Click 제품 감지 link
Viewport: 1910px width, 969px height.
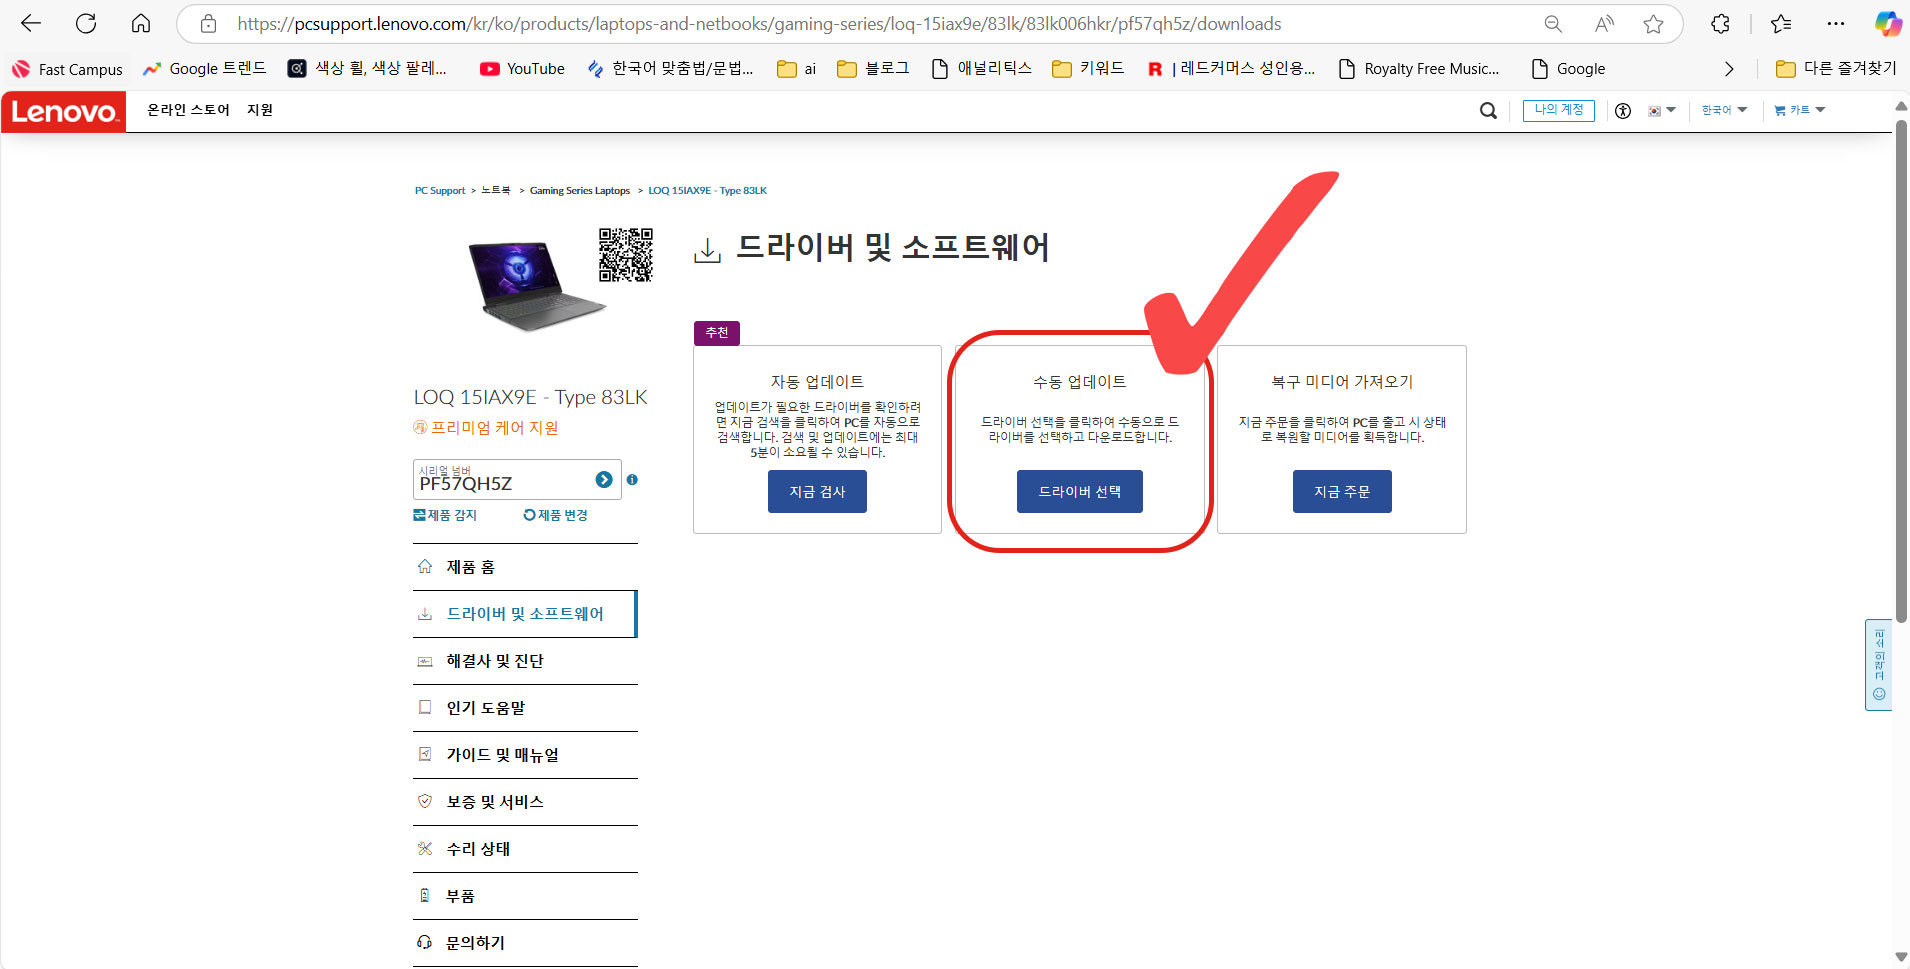pyautogui.click(x=445, y=515)
